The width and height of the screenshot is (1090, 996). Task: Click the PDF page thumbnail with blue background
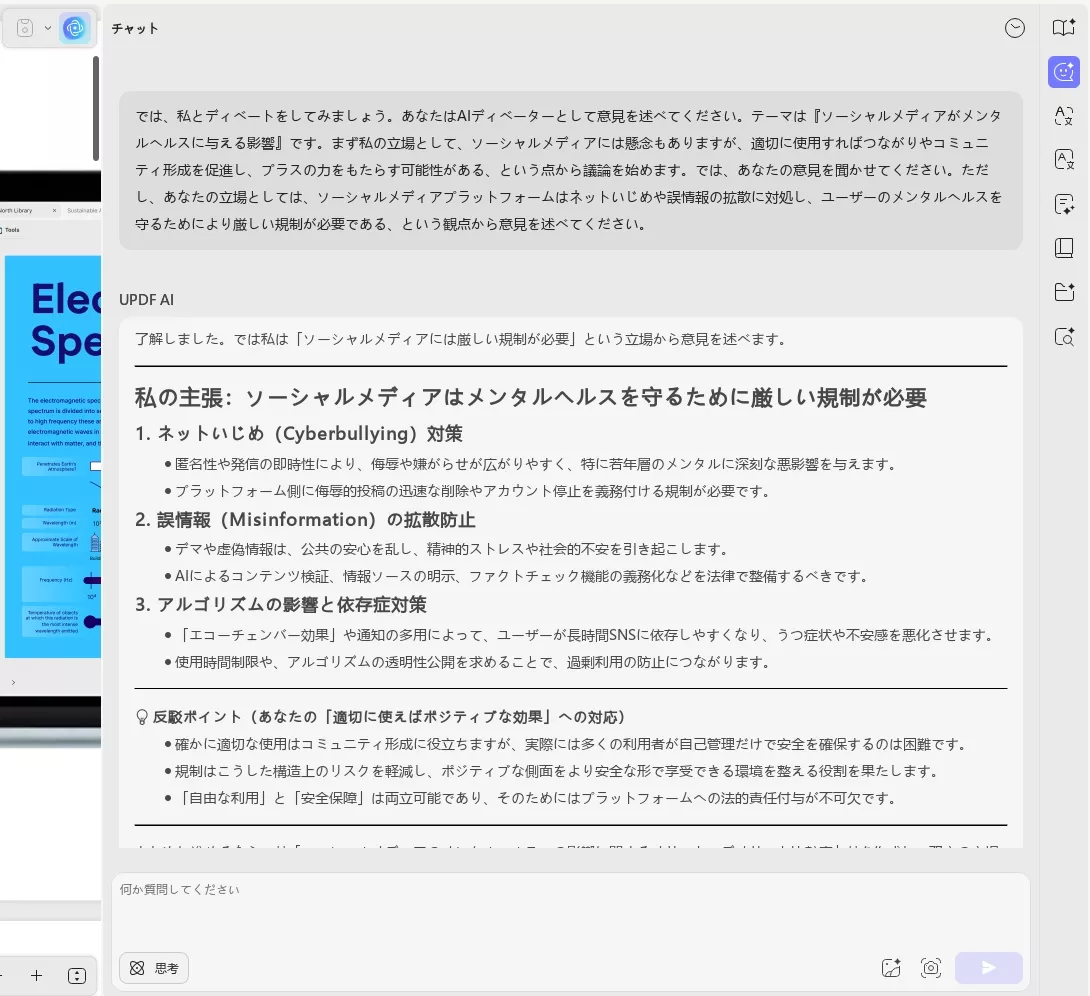[x=53, y=456]
